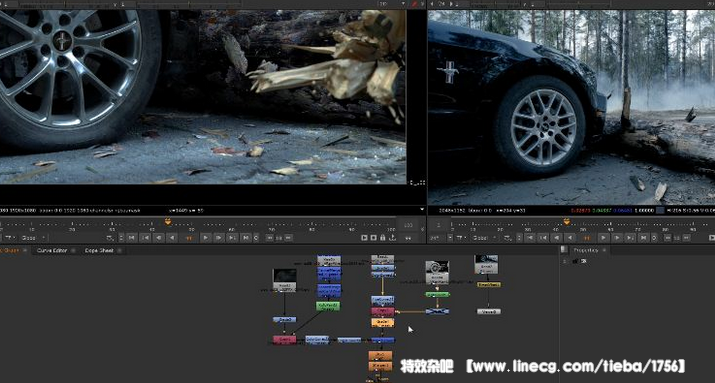The height and width of the screenshot is (383, 715).
Task: Click pane layout icon left of Properties tab
Action: (x=564, y=249)
